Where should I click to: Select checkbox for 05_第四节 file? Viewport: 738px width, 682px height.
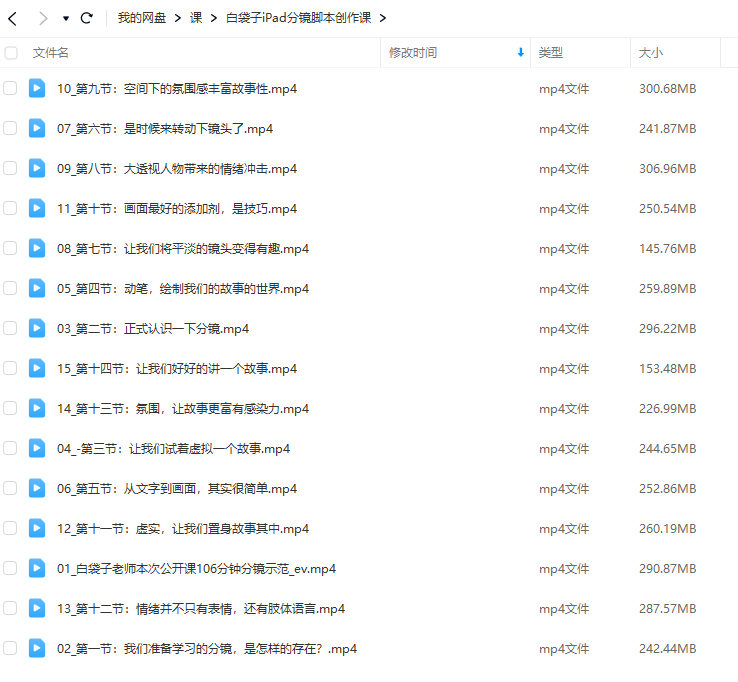(x=10, y=288)
